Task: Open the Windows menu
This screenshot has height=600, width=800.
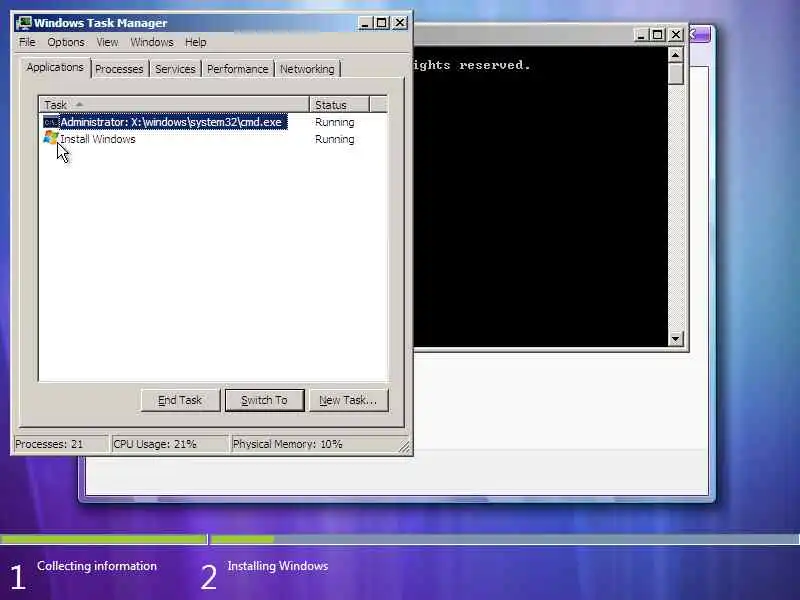Action: [x=152, y=42]
